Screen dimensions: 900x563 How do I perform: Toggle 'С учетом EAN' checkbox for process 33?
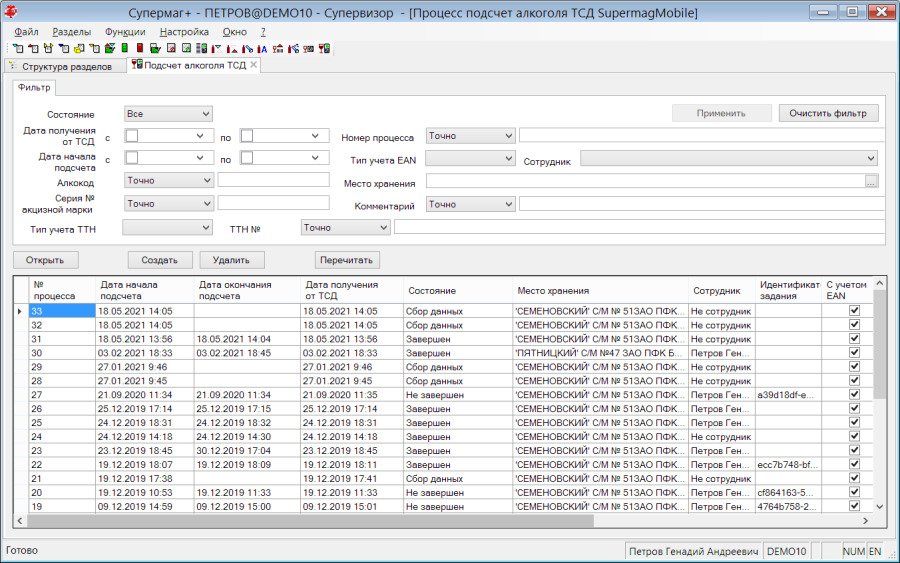[x=854, y=310]
